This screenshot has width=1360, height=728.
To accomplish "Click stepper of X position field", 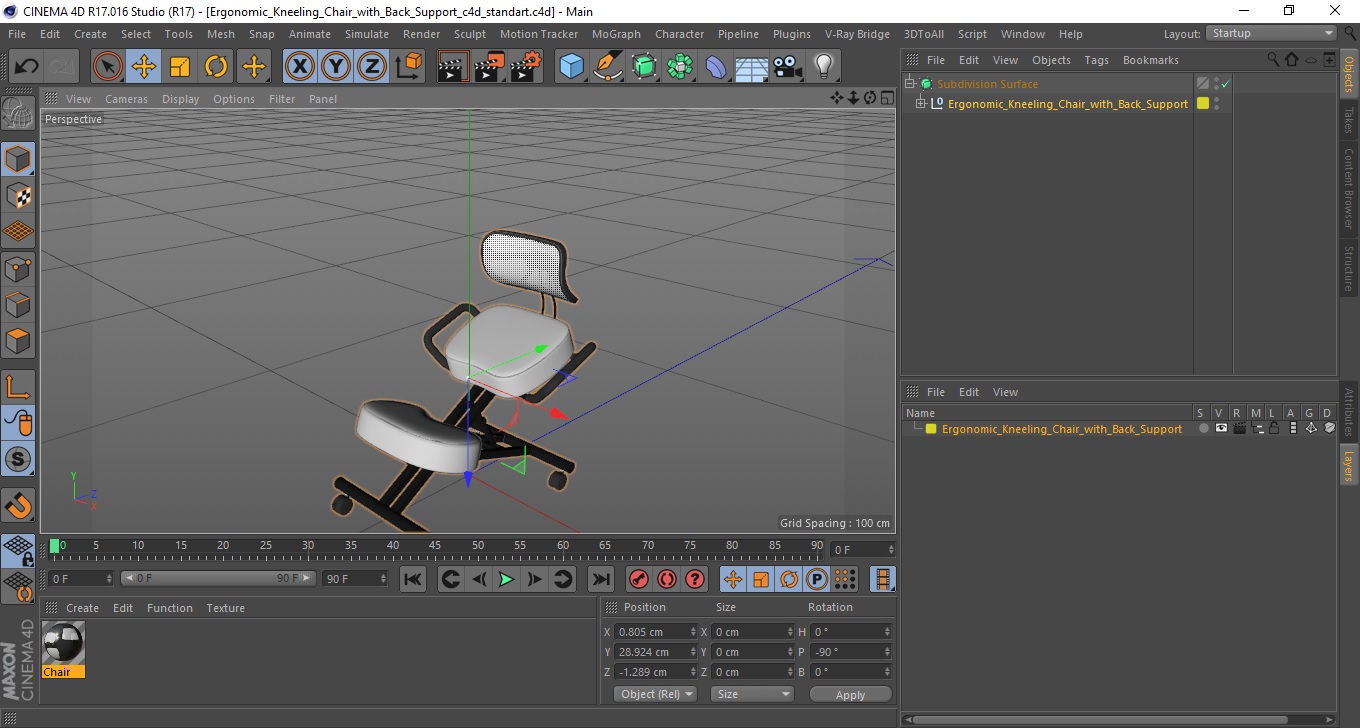I will 693,632.
